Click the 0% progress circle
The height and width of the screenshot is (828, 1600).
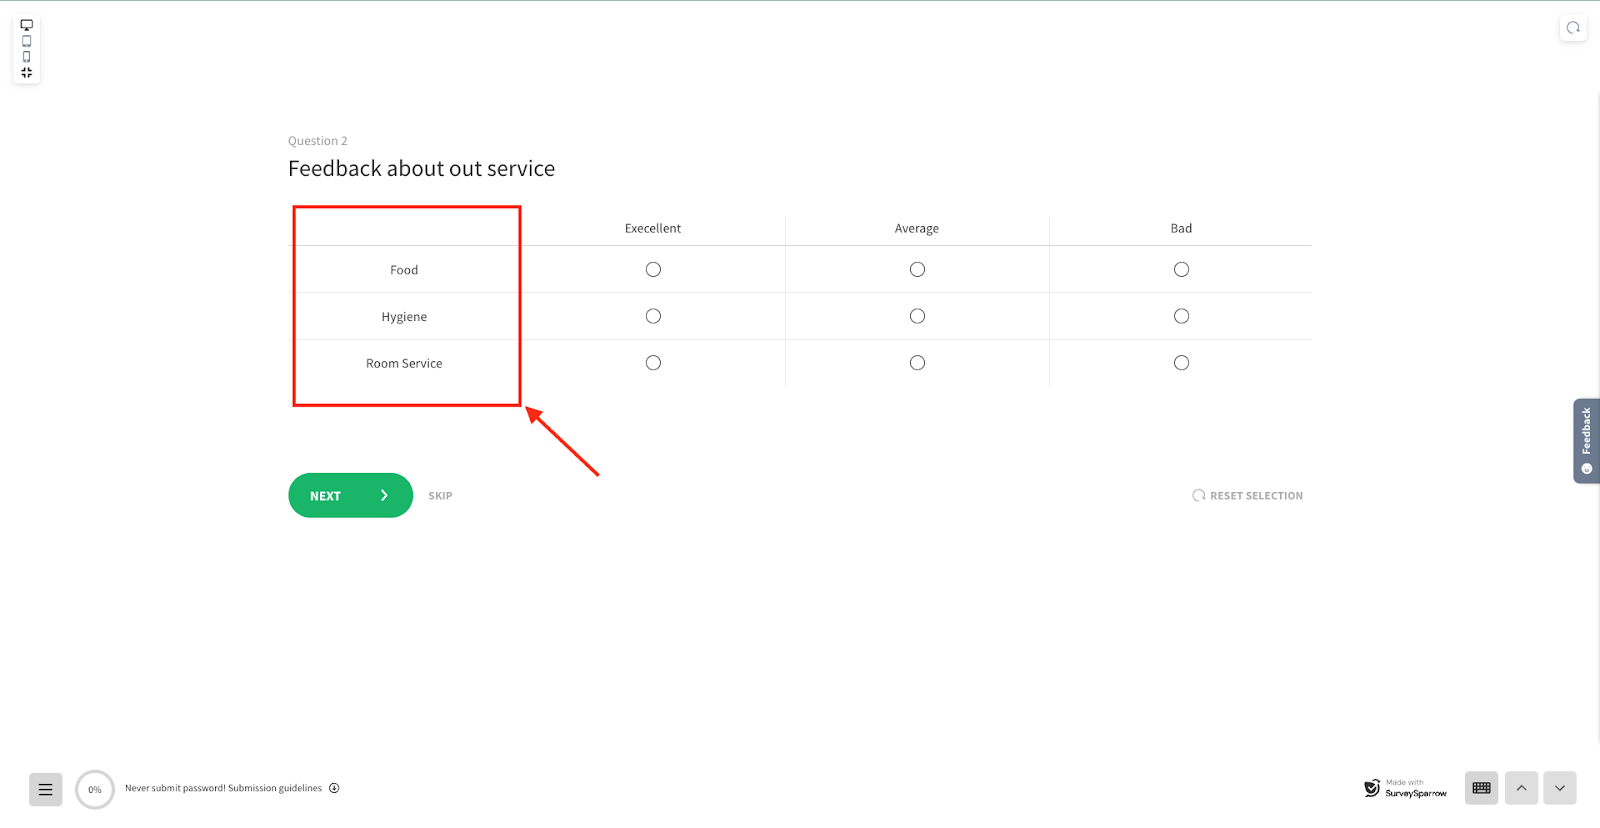tap(95, 789)
